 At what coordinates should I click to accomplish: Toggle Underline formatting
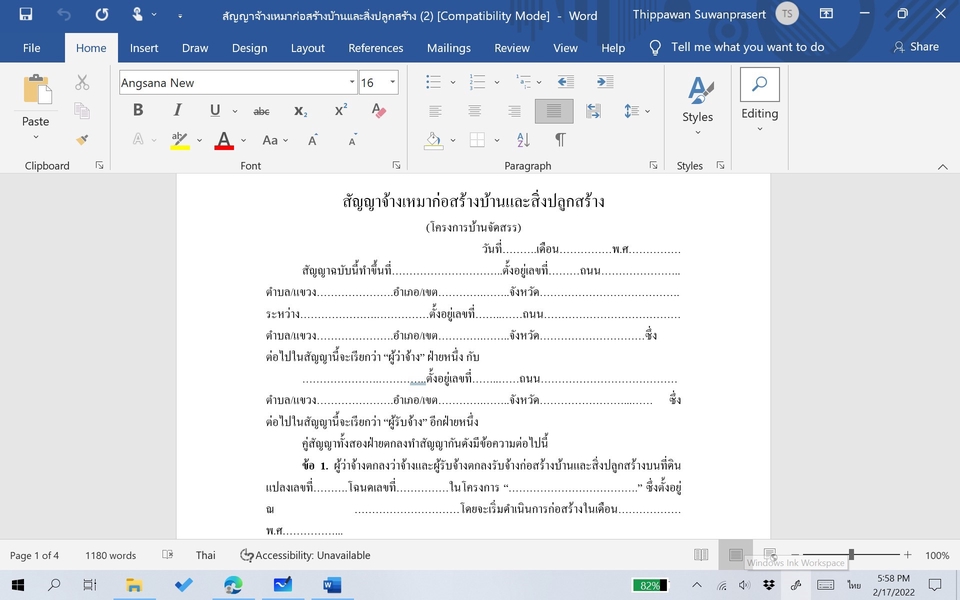[x=215, y=110]
